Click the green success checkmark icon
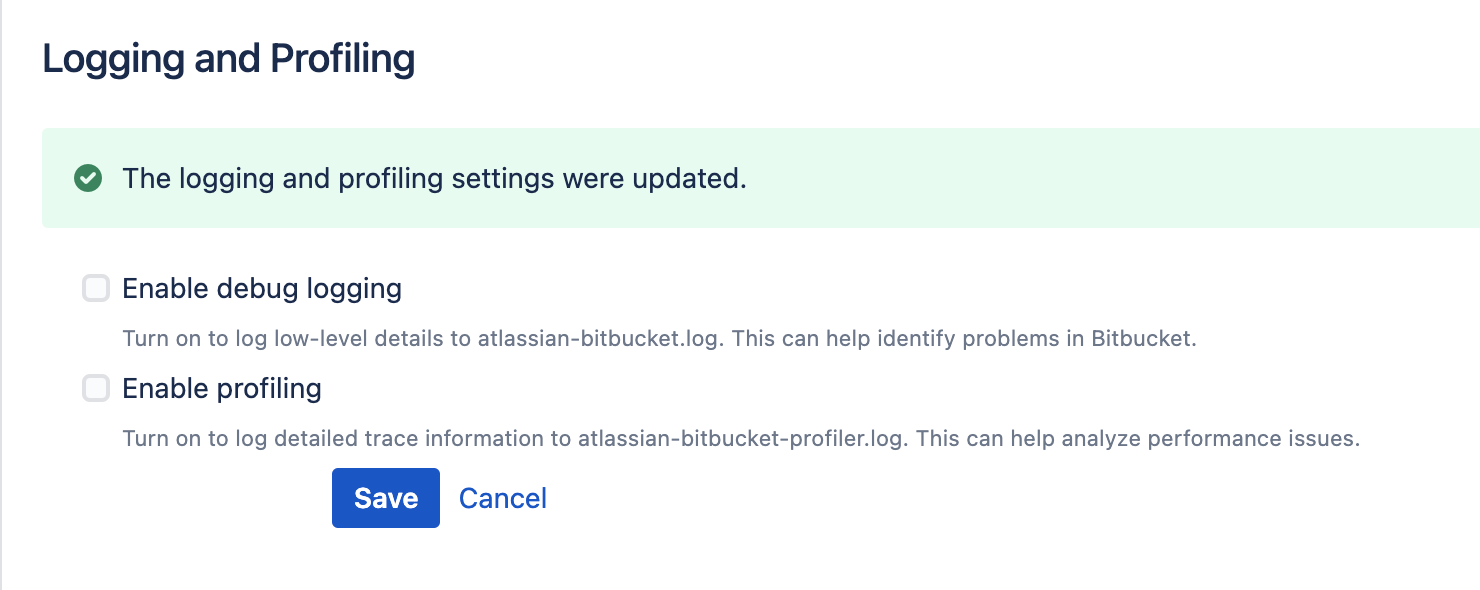The height and width of the screenshot is (590, 1480). click(88, 179)
